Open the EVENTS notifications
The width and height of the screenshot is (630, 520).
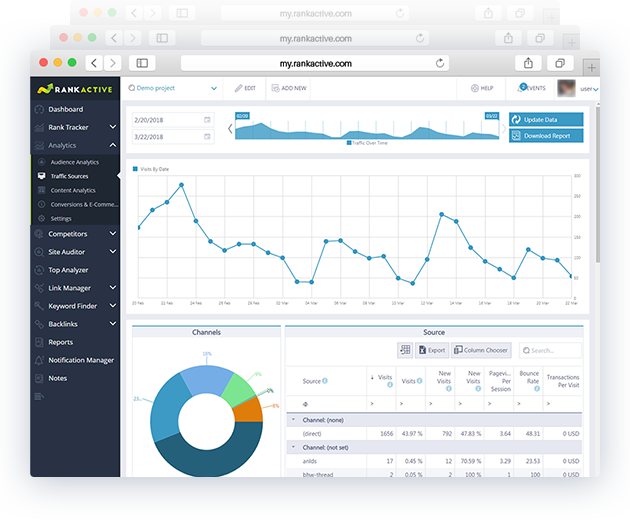pos(532,88)
